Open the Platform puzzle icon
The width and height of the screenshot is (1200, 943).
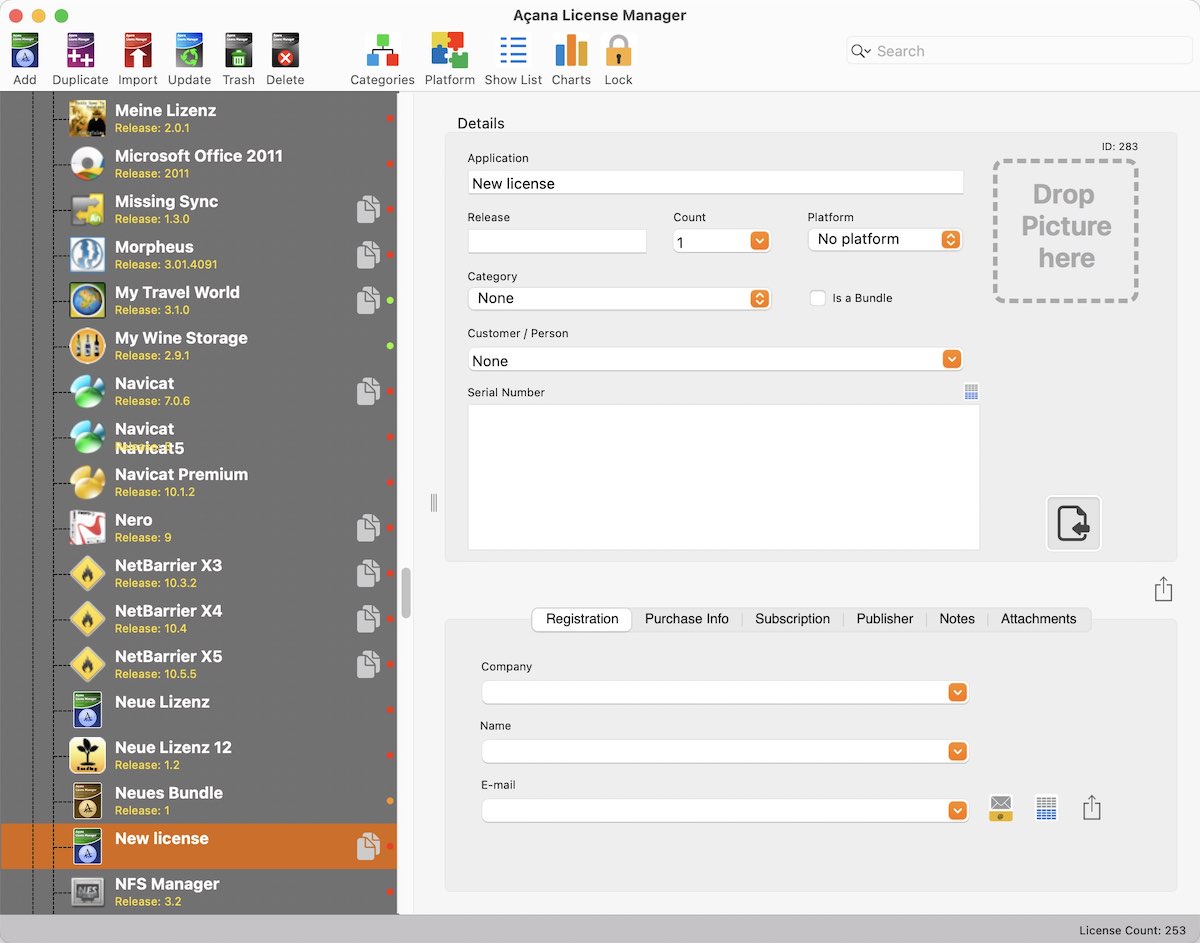point(449,51)
